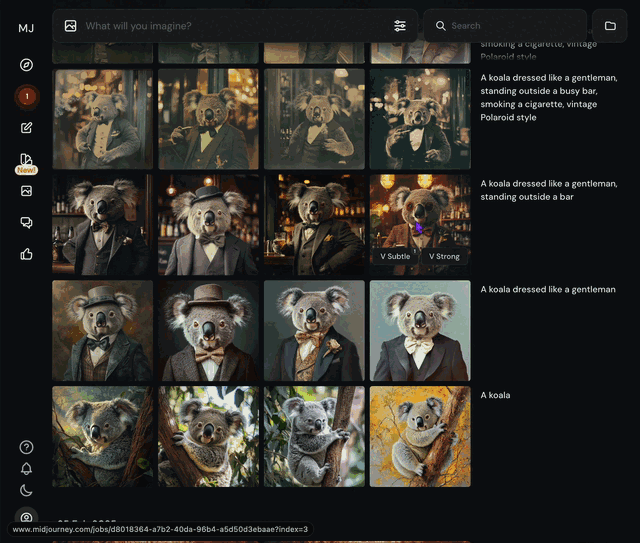Click prompt text 'standing outside a busy bar,'
640x543 pixels.
(x=539, y=91)
